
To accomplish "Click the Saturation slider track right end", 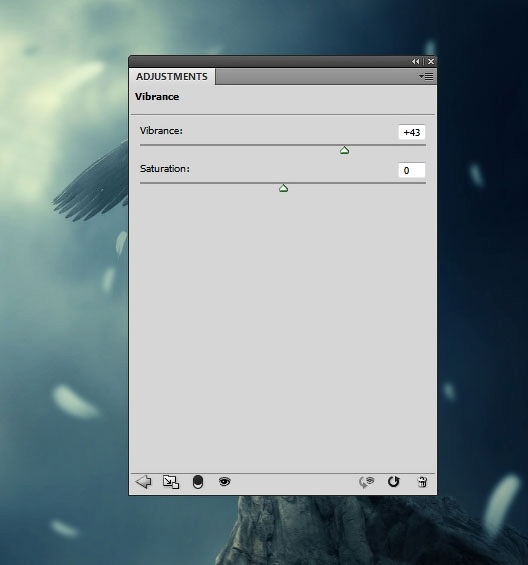I will [x=424, y=183].
